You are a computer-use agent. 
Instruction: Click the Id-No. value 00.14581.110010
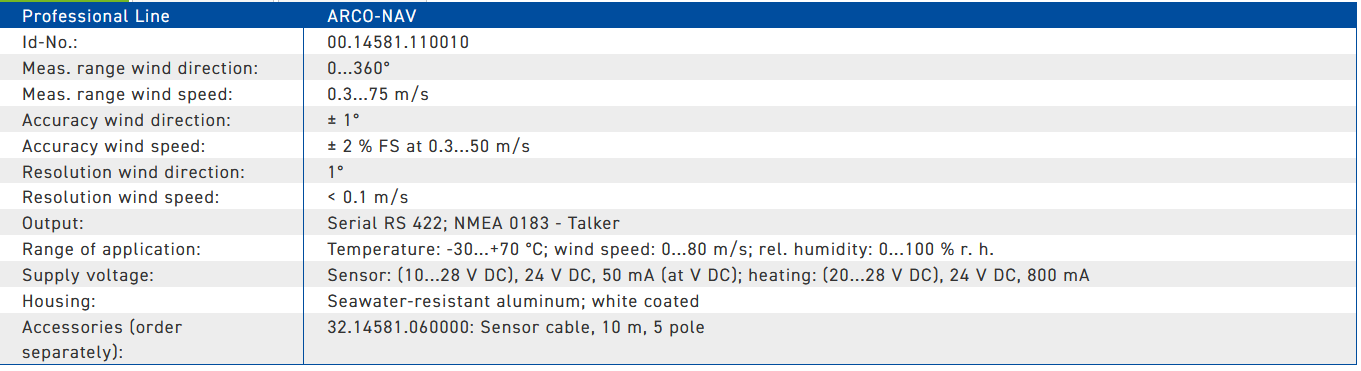point(398,42)
